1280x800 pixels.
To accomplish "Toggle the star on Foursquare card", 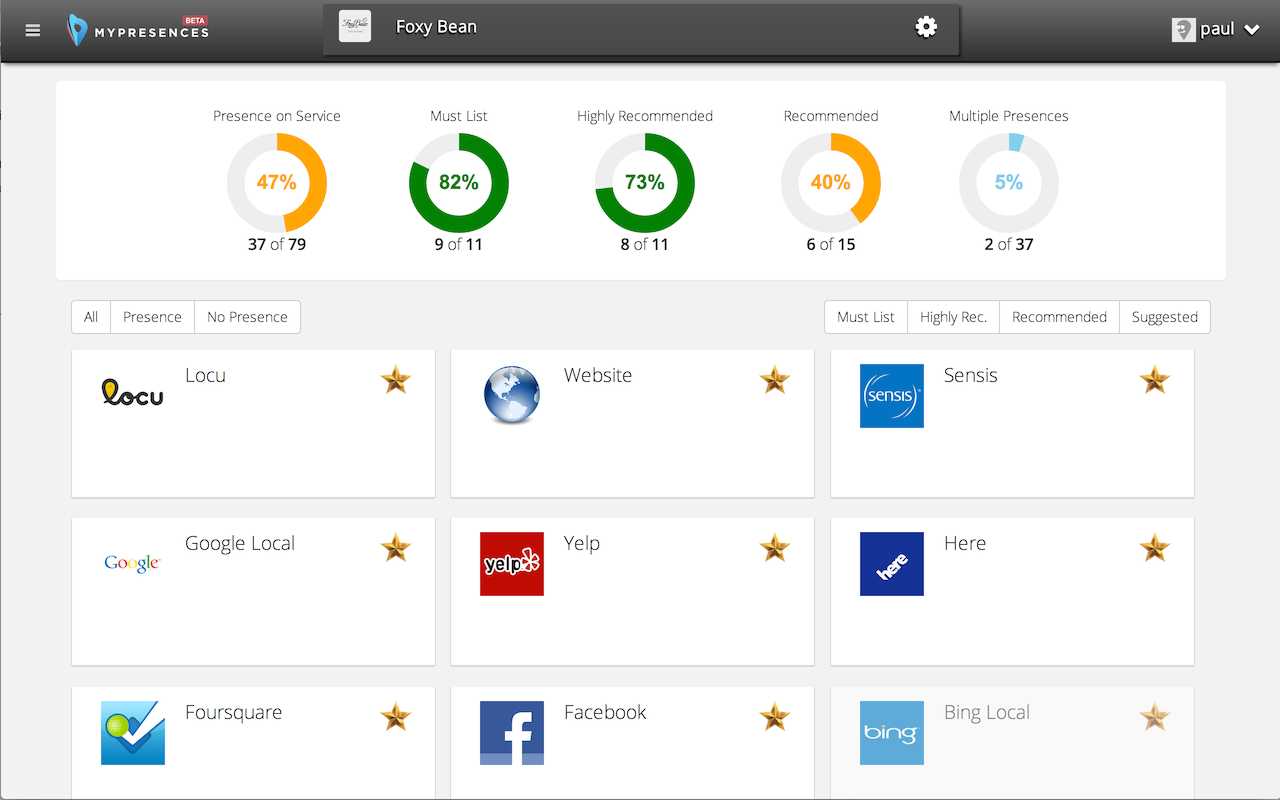I will tap(396, 717).
